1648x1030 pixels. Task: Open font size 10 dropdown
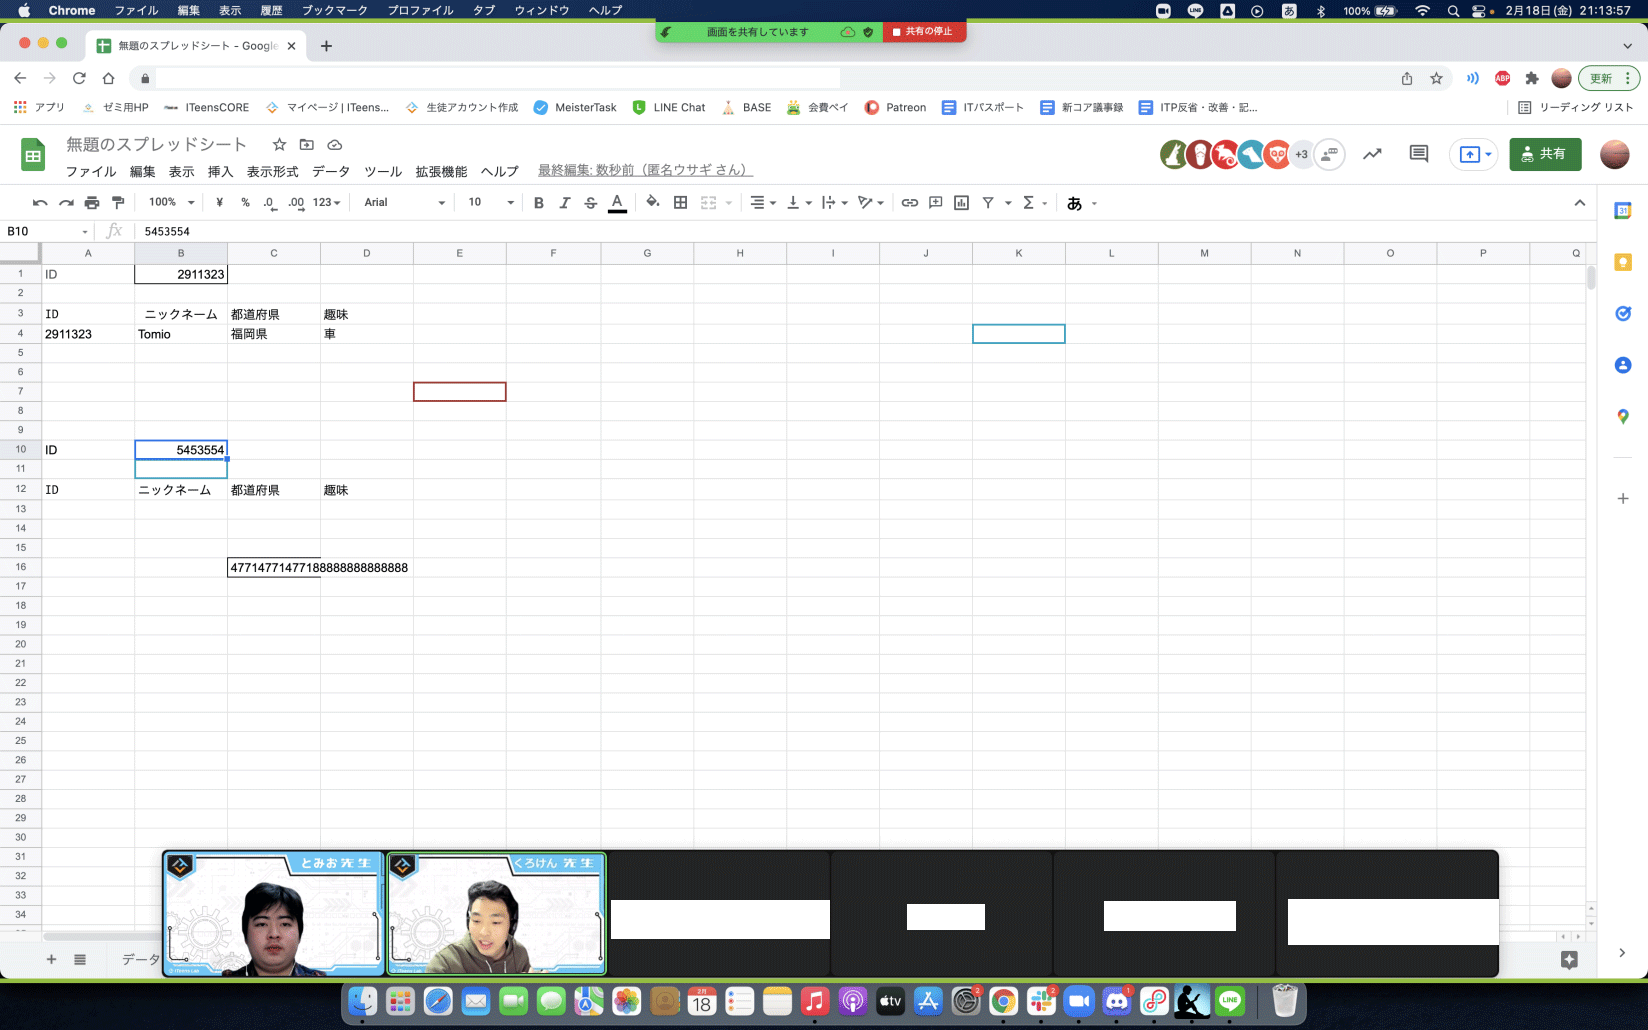490,203
